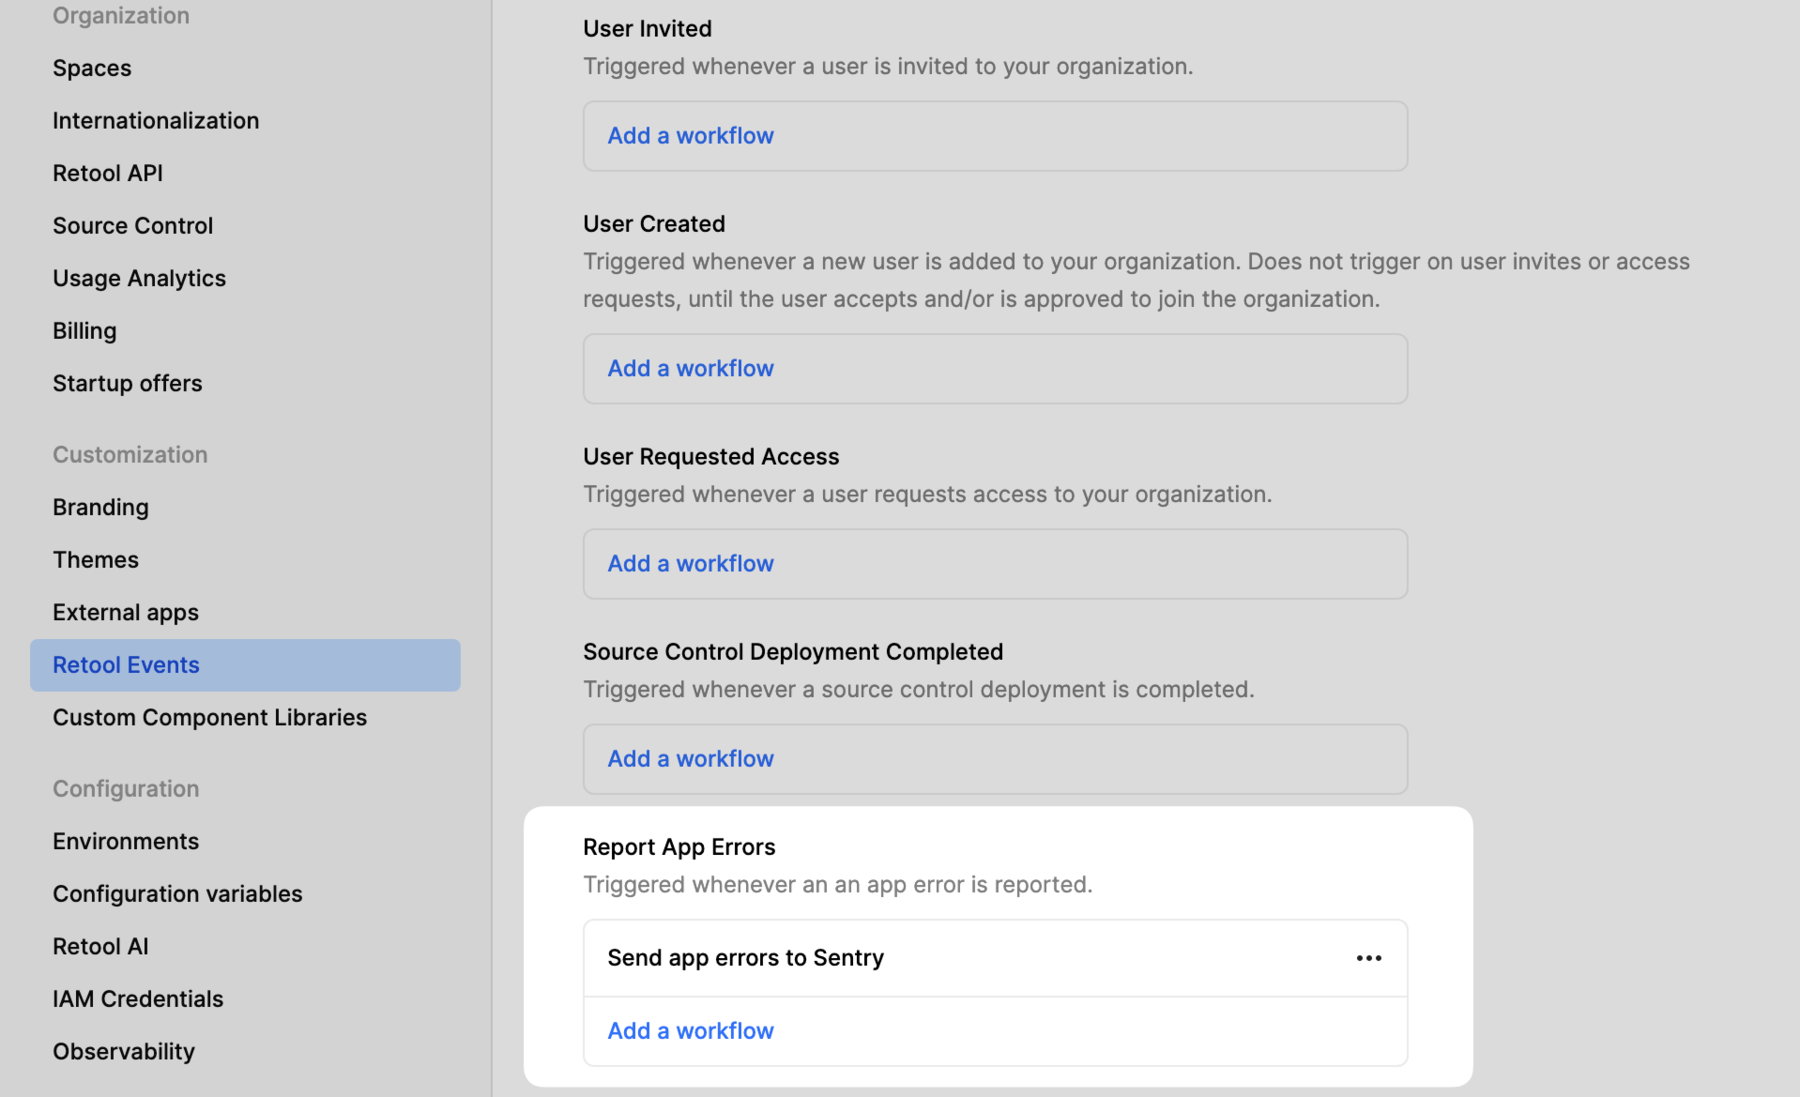Go to Spaces settings
This screenshot has width=1800, height=1097.
(92, 68)
